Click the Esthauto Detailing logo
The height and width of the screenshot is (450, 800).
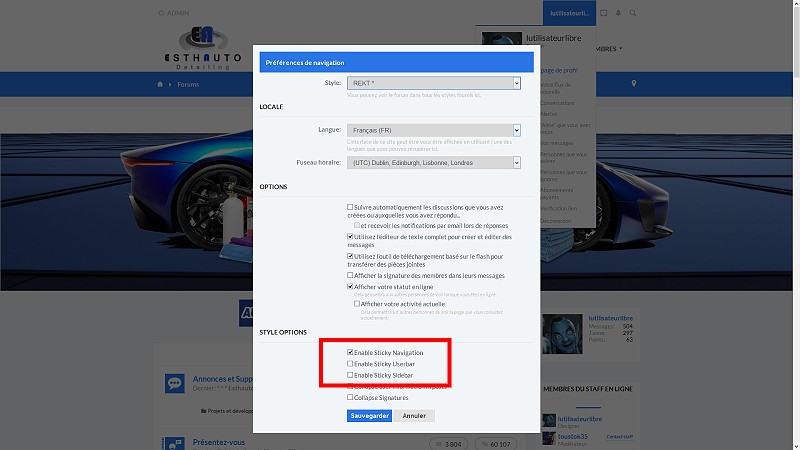[204, 48]
